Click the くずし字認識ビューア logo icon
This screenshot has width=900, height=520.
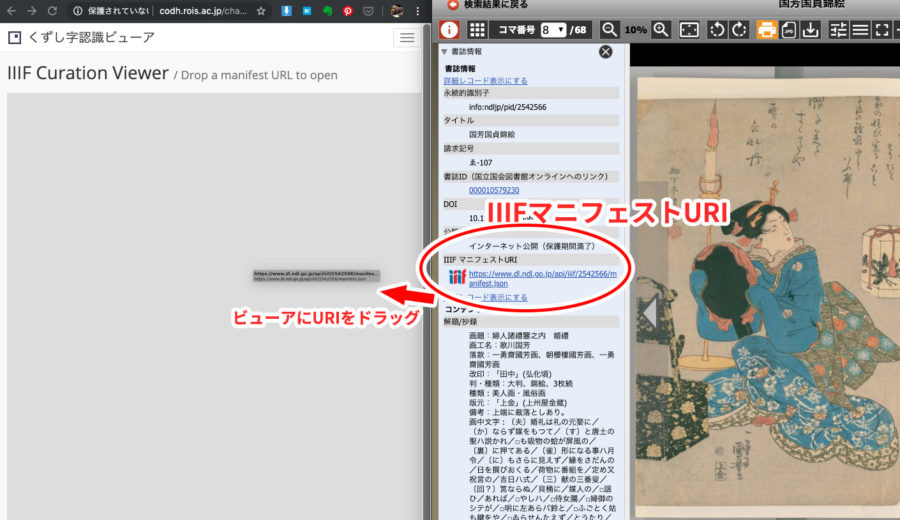(x=14, y=37)
